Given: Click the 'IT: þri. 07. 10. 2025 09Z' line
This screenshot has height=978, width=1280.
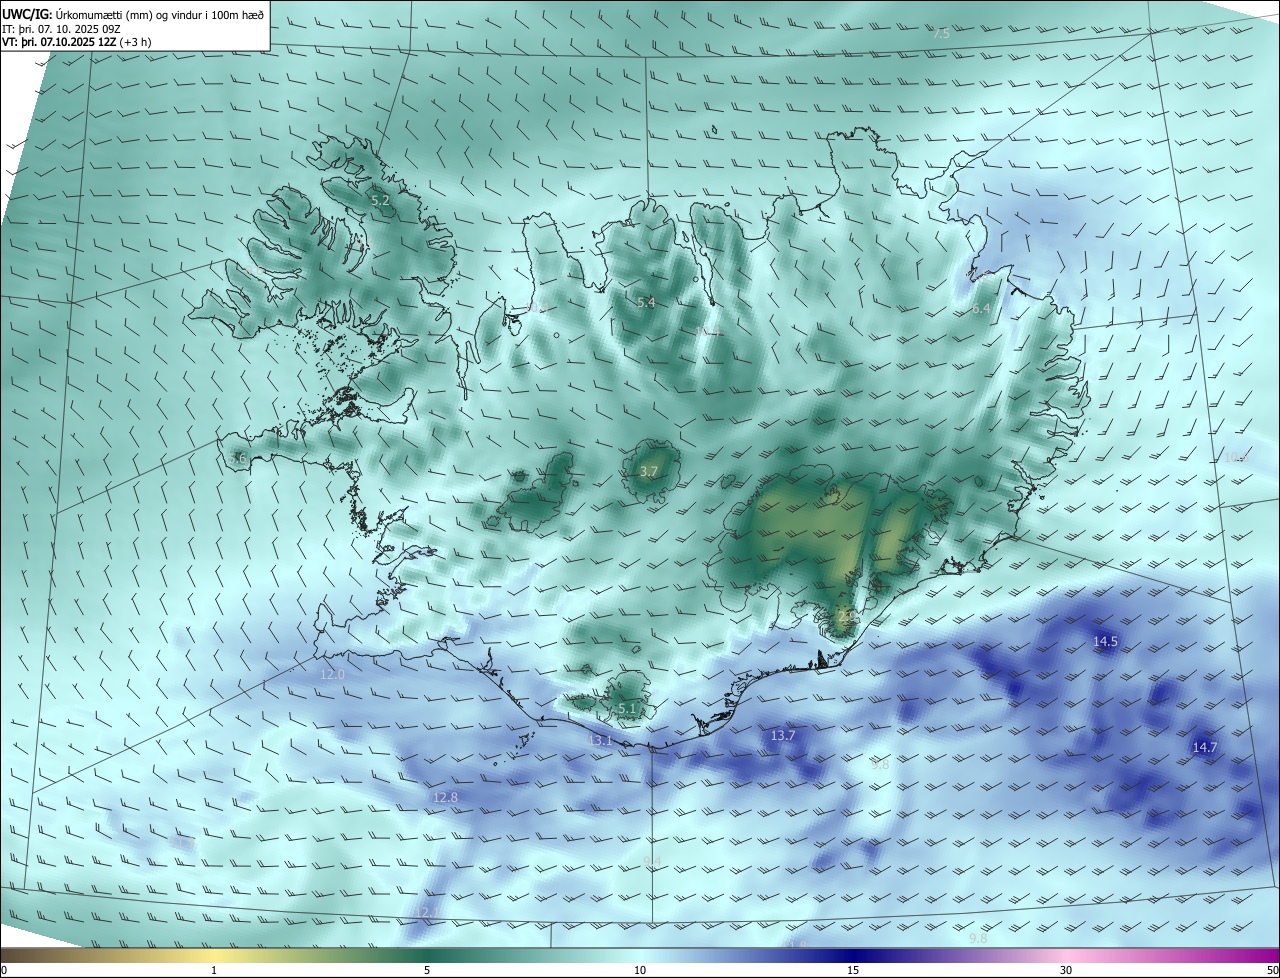Looking at the screenshot, I should coord(62,28).
